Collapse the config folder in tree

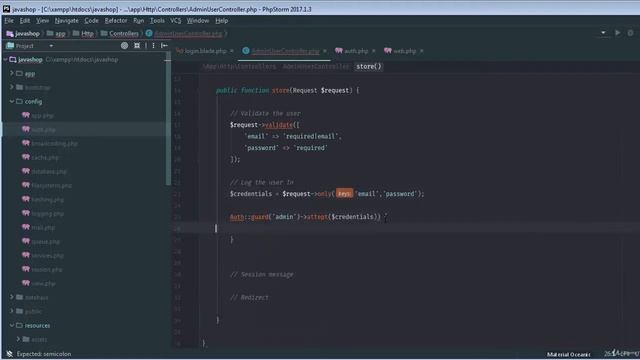click(x=12, y=101)
